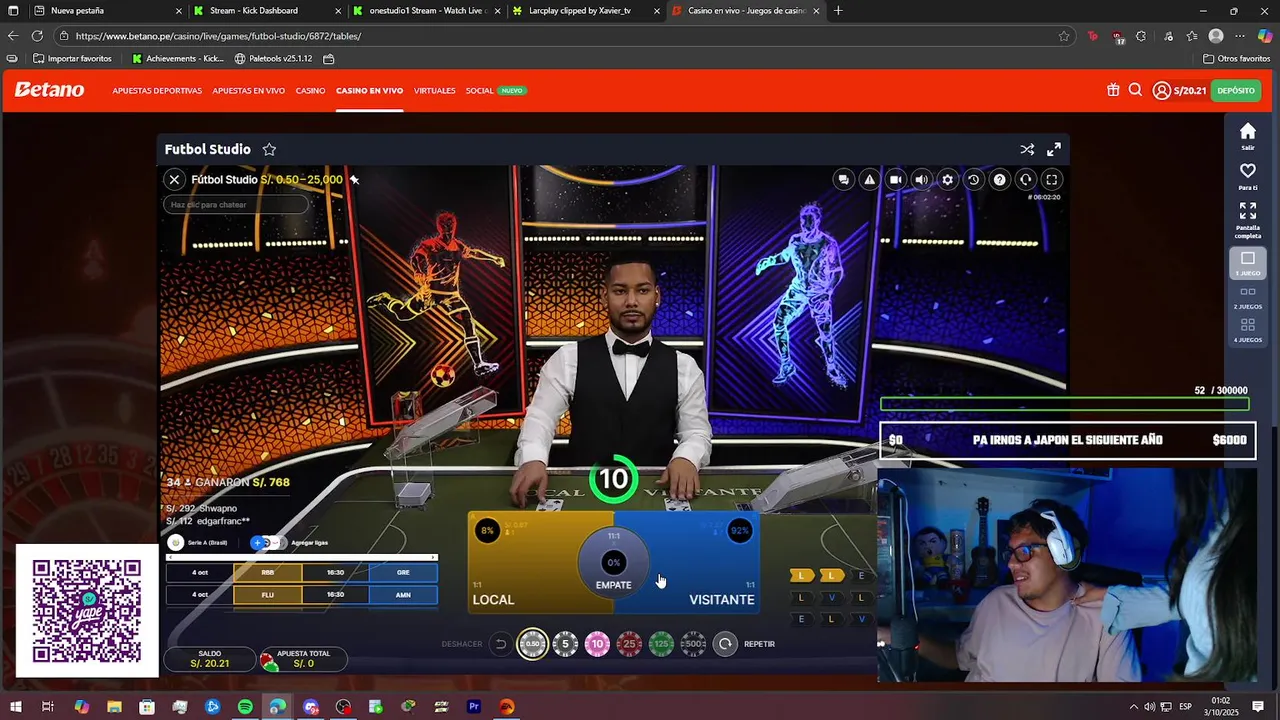Open VIRTUALES menu item
Image resolution: width=1280 pixels, height=720 pixels.
pyautogui.click(x=434, y=91)
